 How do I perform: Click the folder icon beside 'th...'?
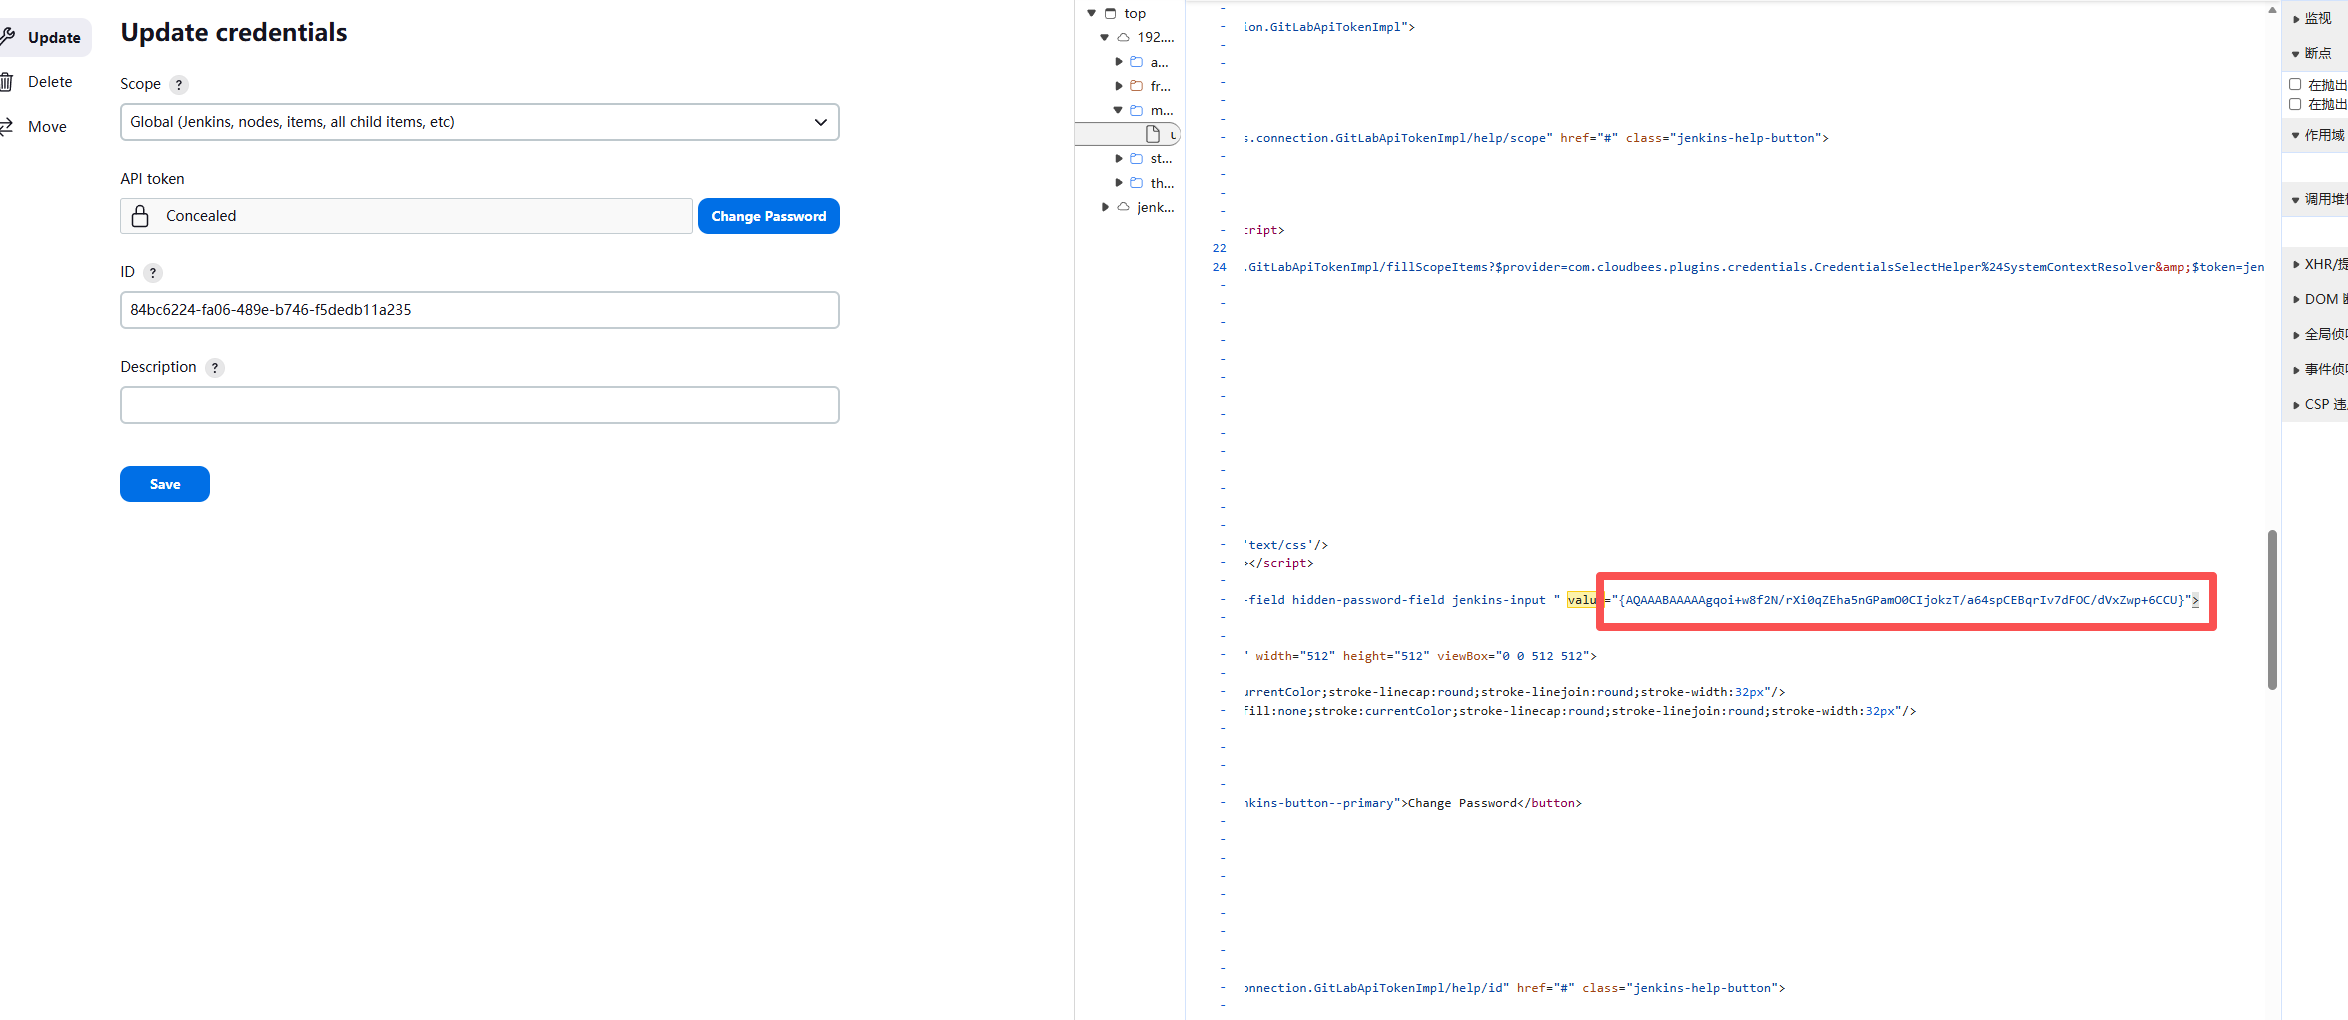pyautogui.click(x=1136, y=183)
